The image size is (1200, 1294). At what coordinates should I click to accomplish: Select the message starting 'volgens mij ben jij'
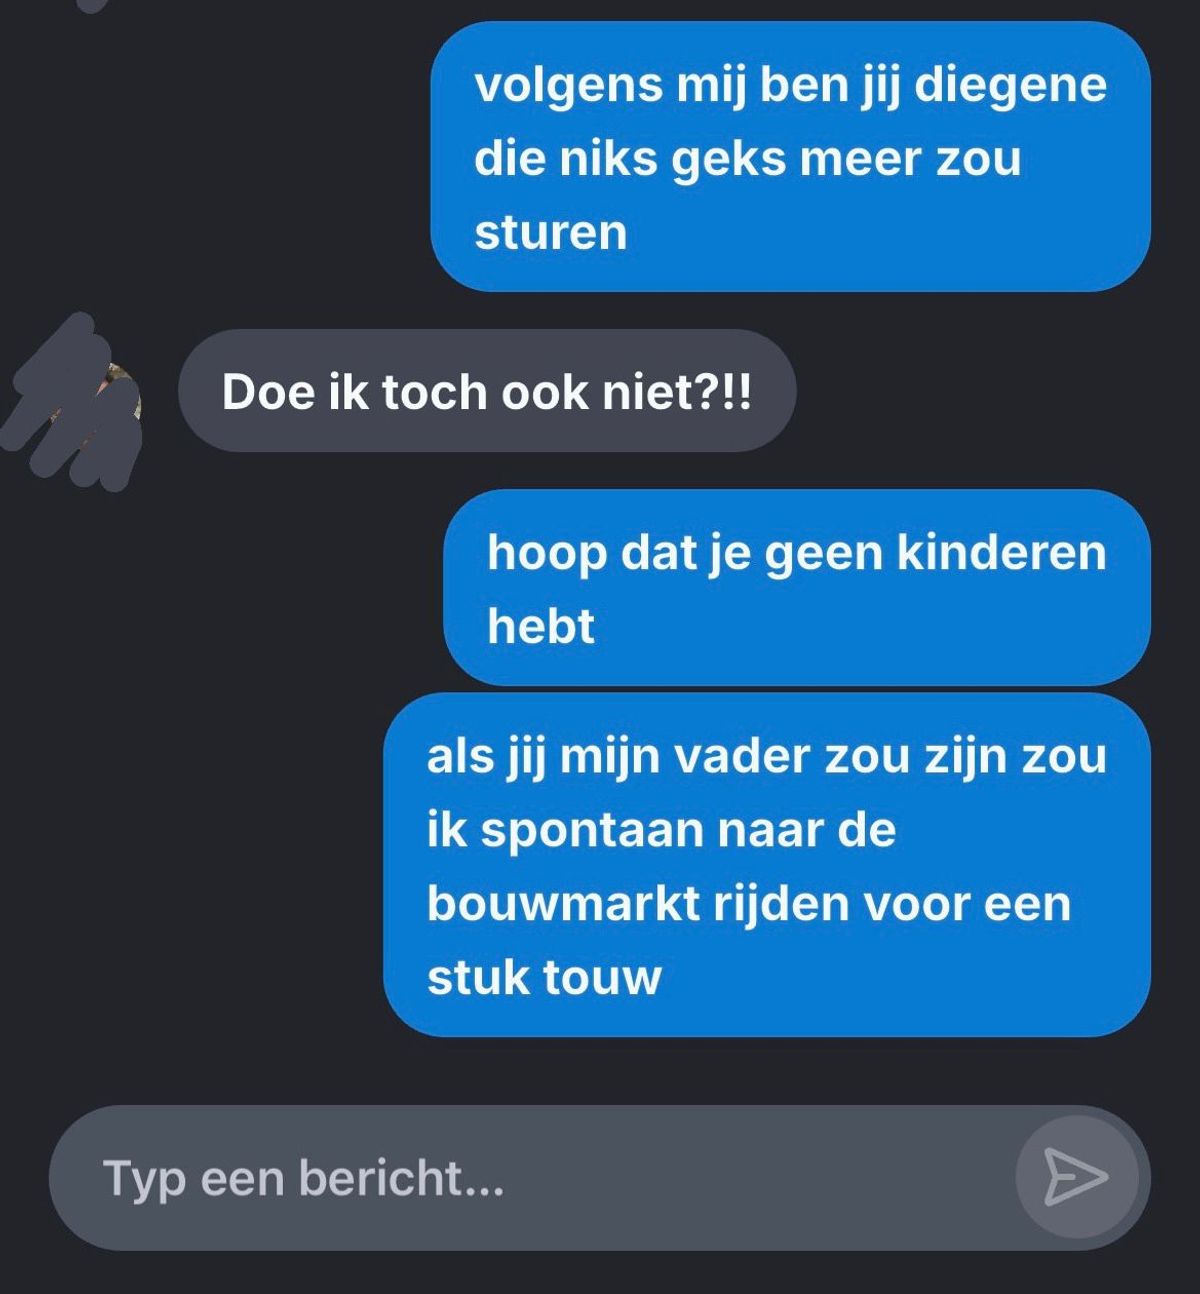point(790,157)
